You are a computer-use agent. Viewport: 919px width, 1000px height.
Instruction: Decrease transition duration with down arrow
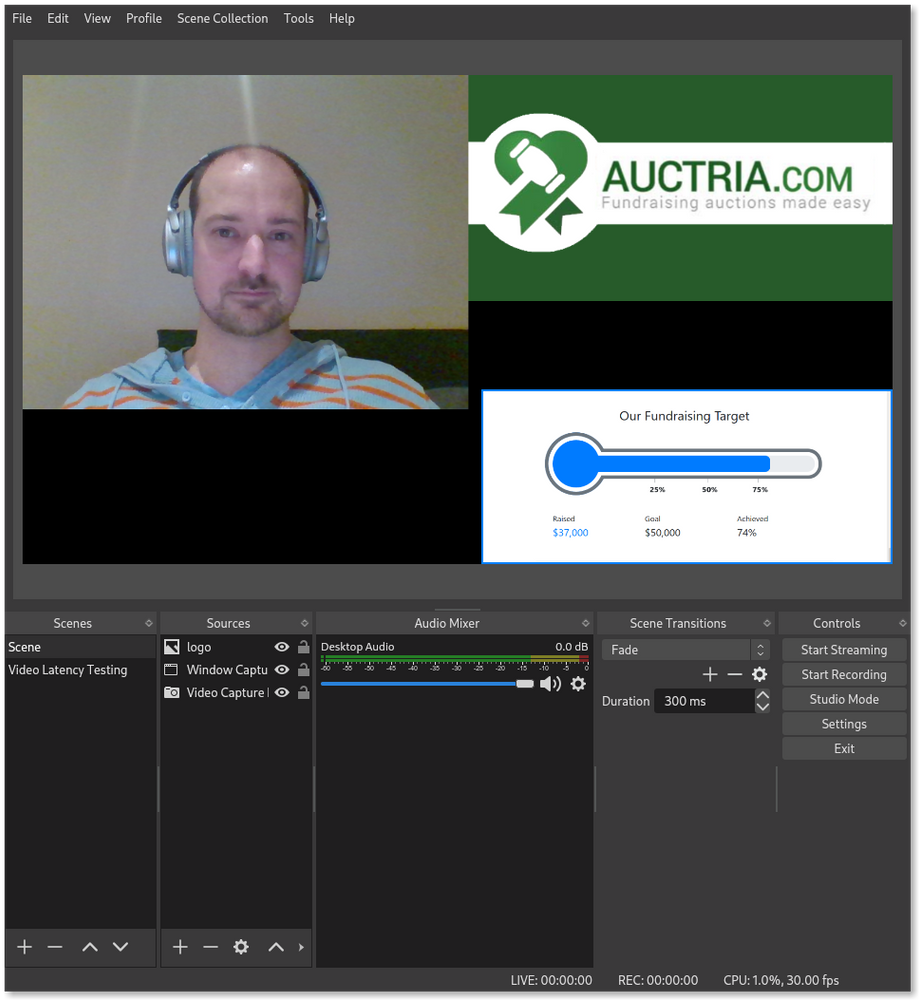click(x=762, y=707)
